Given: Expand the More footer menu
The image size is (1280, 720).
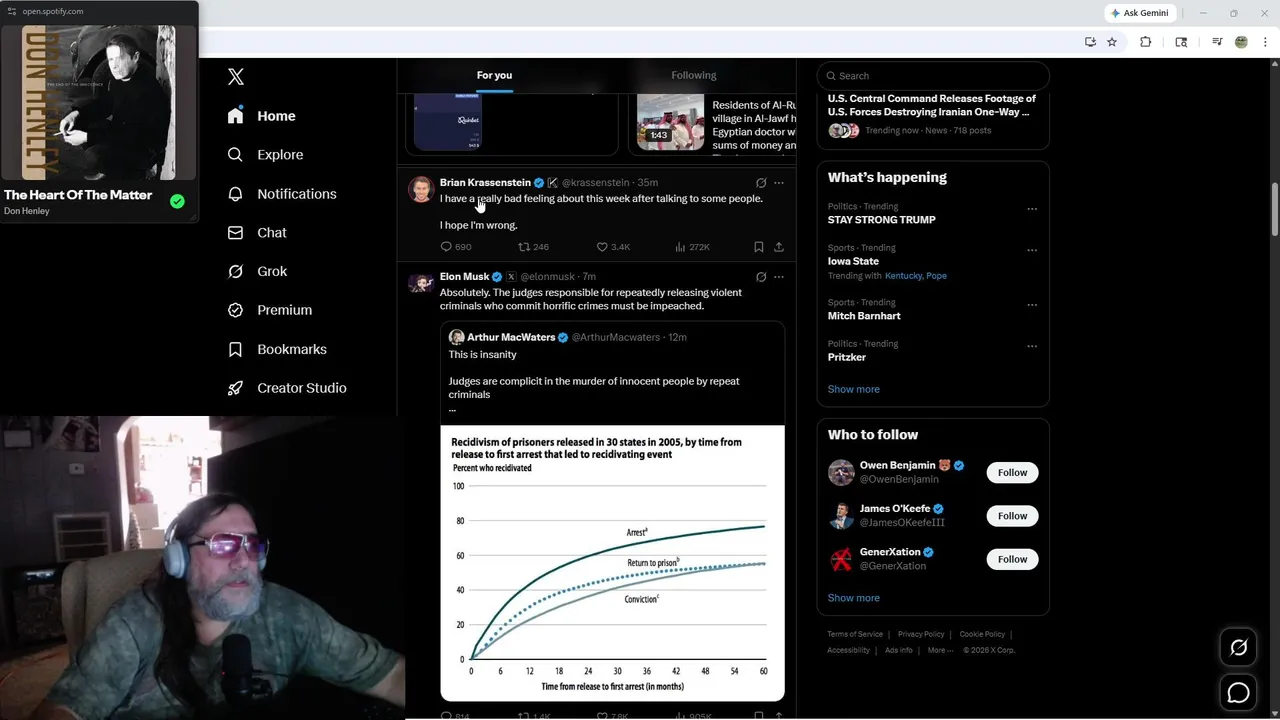Looking at the screenshot, I should [x=939, y=650].
